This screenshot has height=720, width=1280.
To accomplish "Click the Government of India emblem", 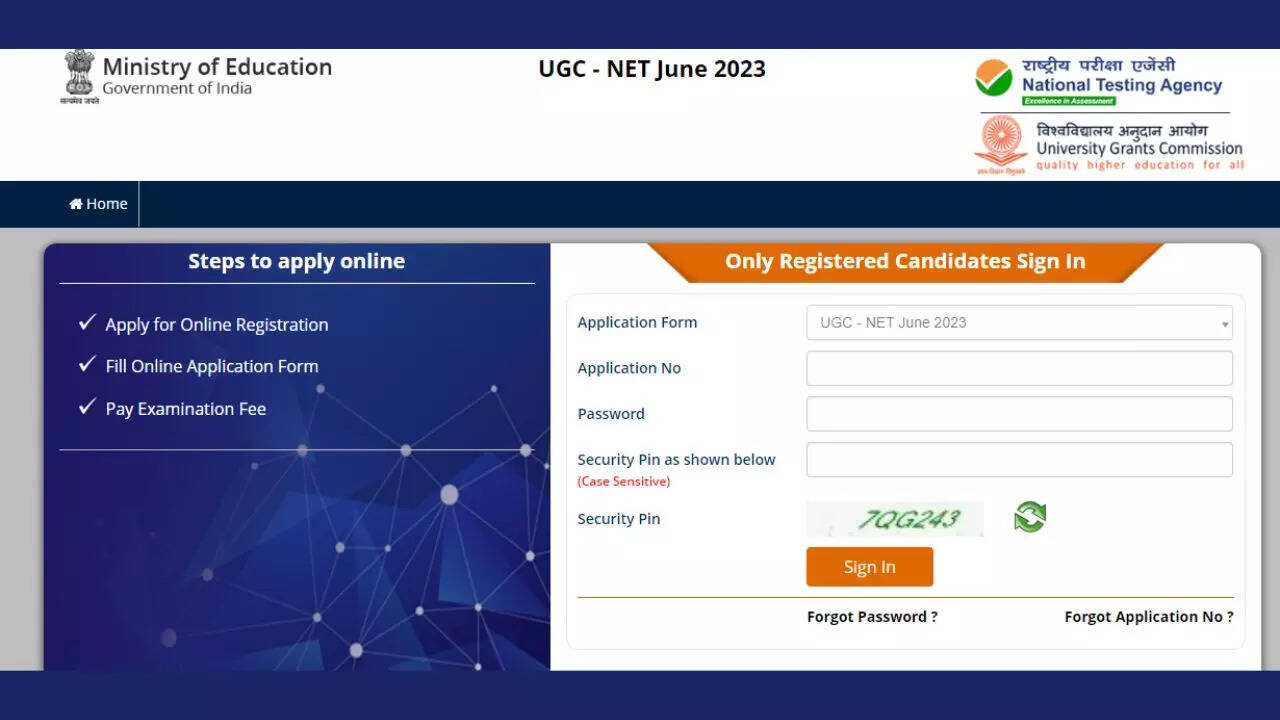I will coord(79,75).
